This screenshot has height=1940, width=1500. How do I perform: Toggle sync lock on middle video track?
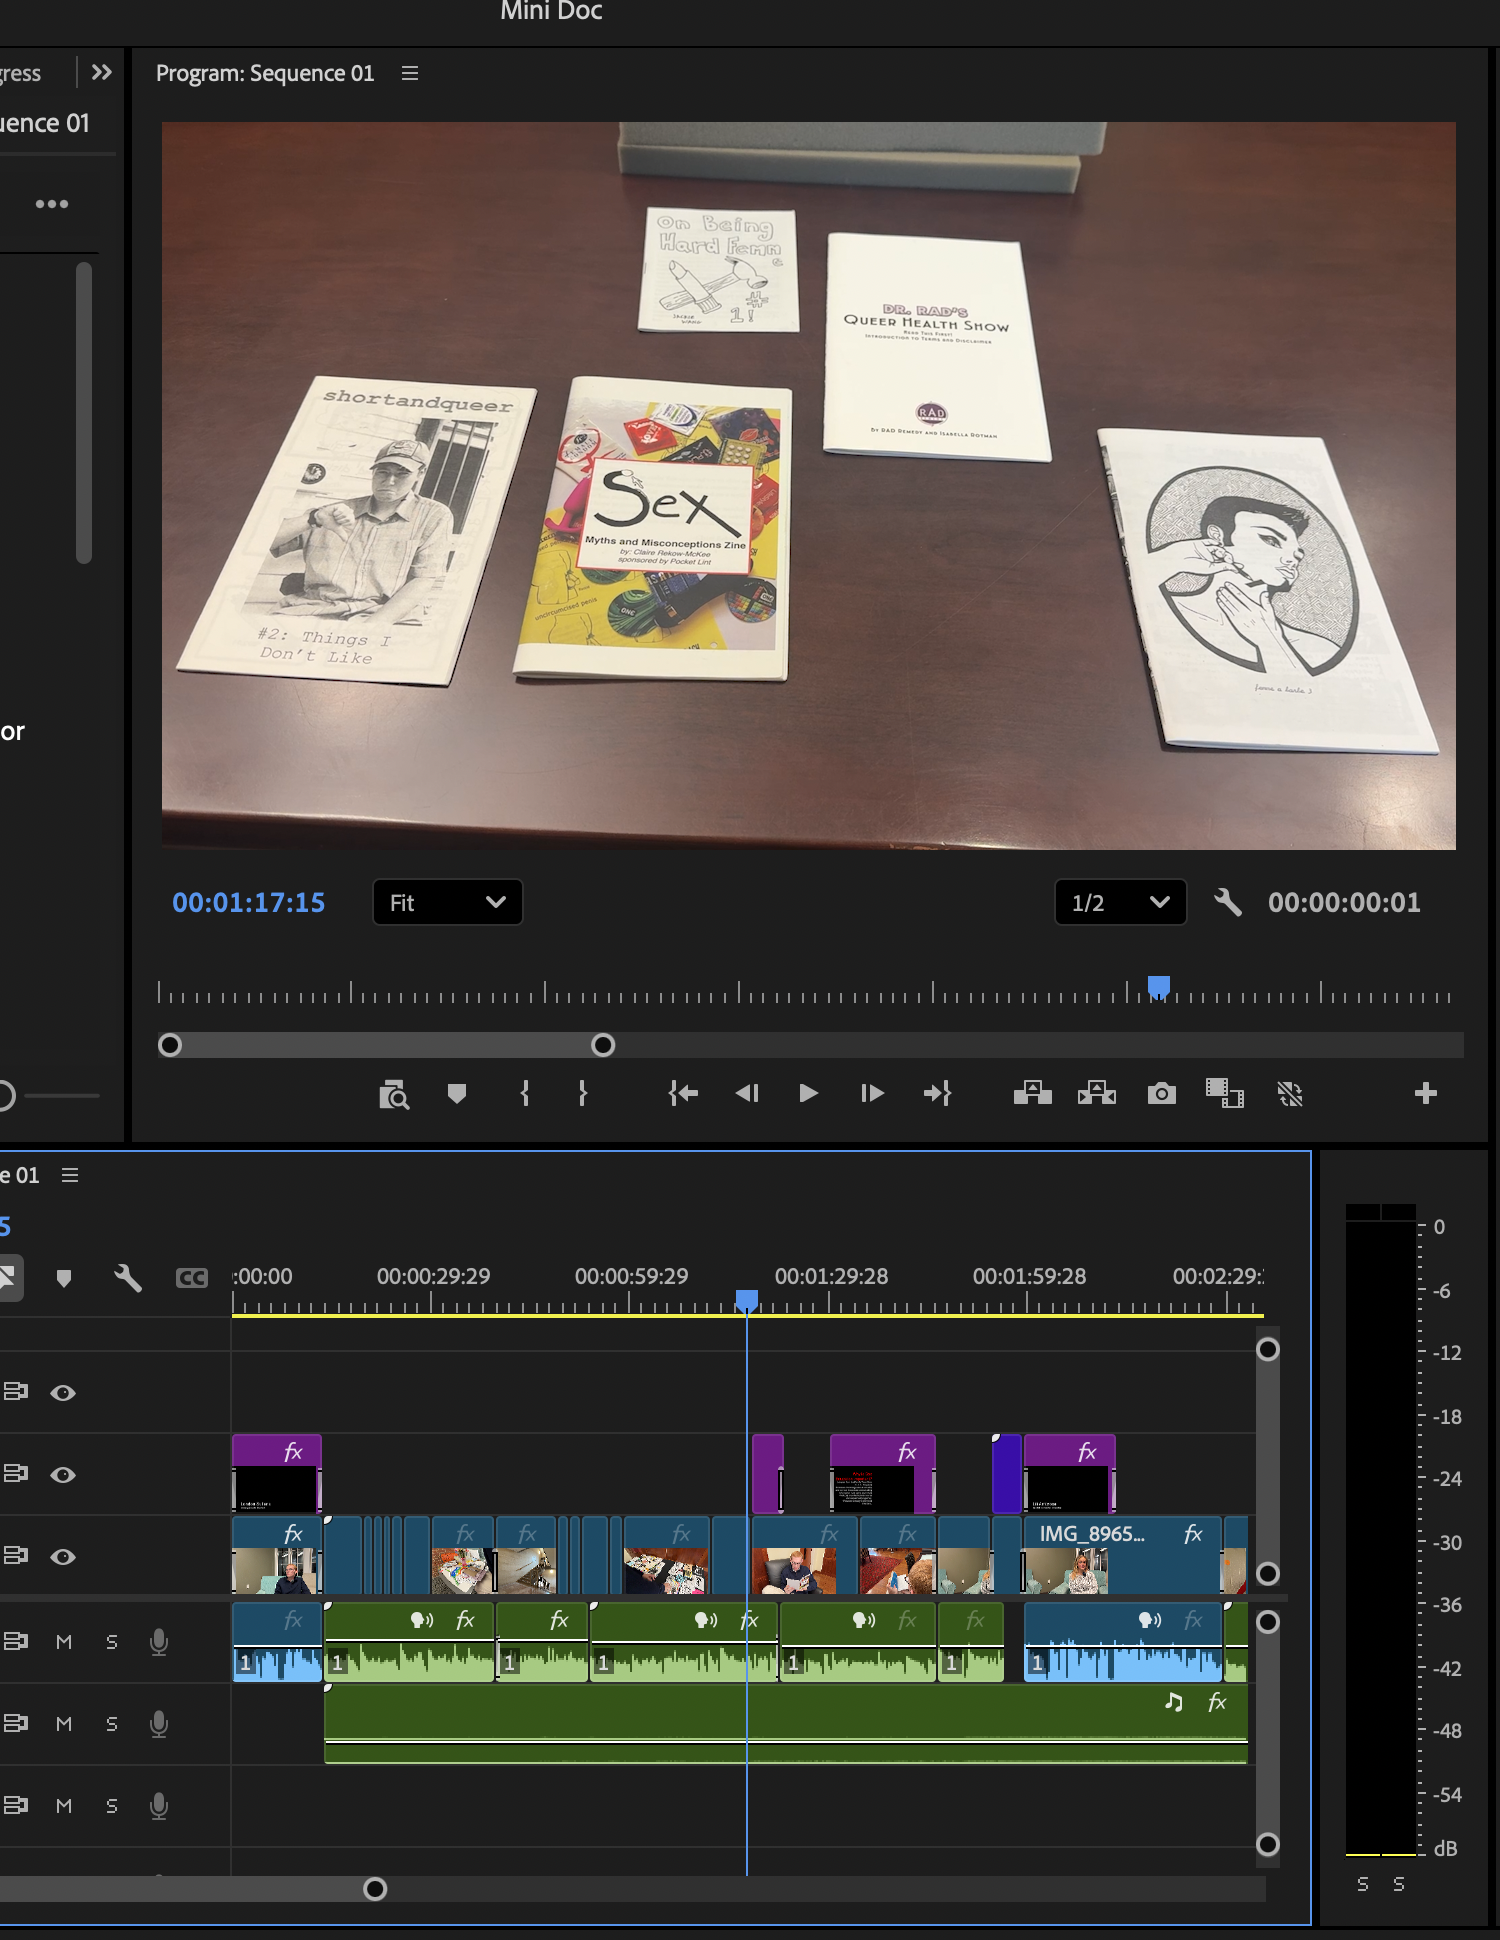coord(16,1474)
